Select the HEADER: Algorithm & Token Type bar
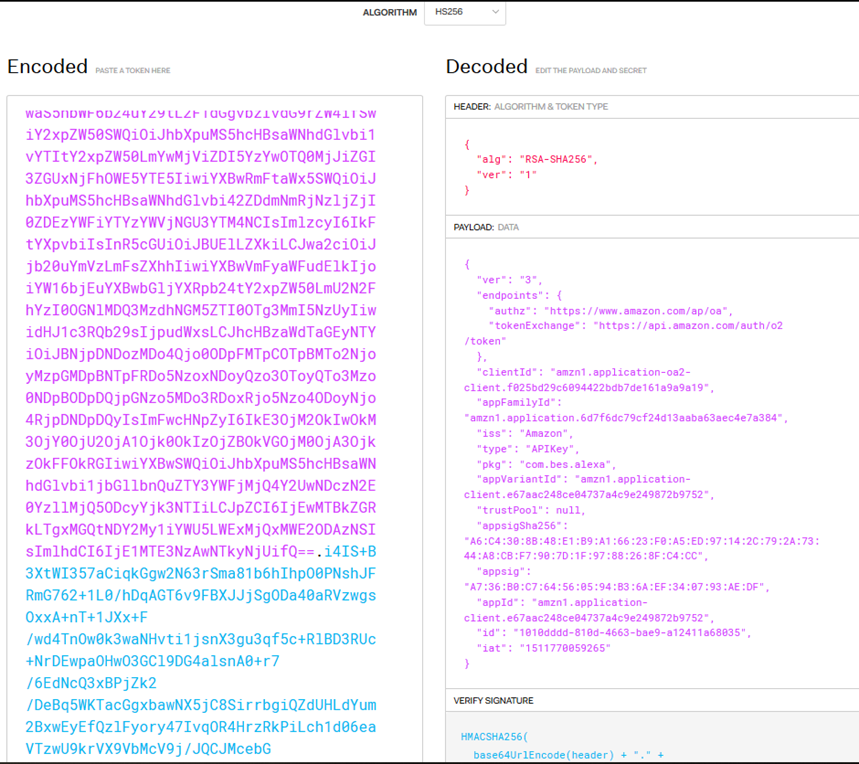Viewport: 859px width, 764px height. (x=530, y=106)
